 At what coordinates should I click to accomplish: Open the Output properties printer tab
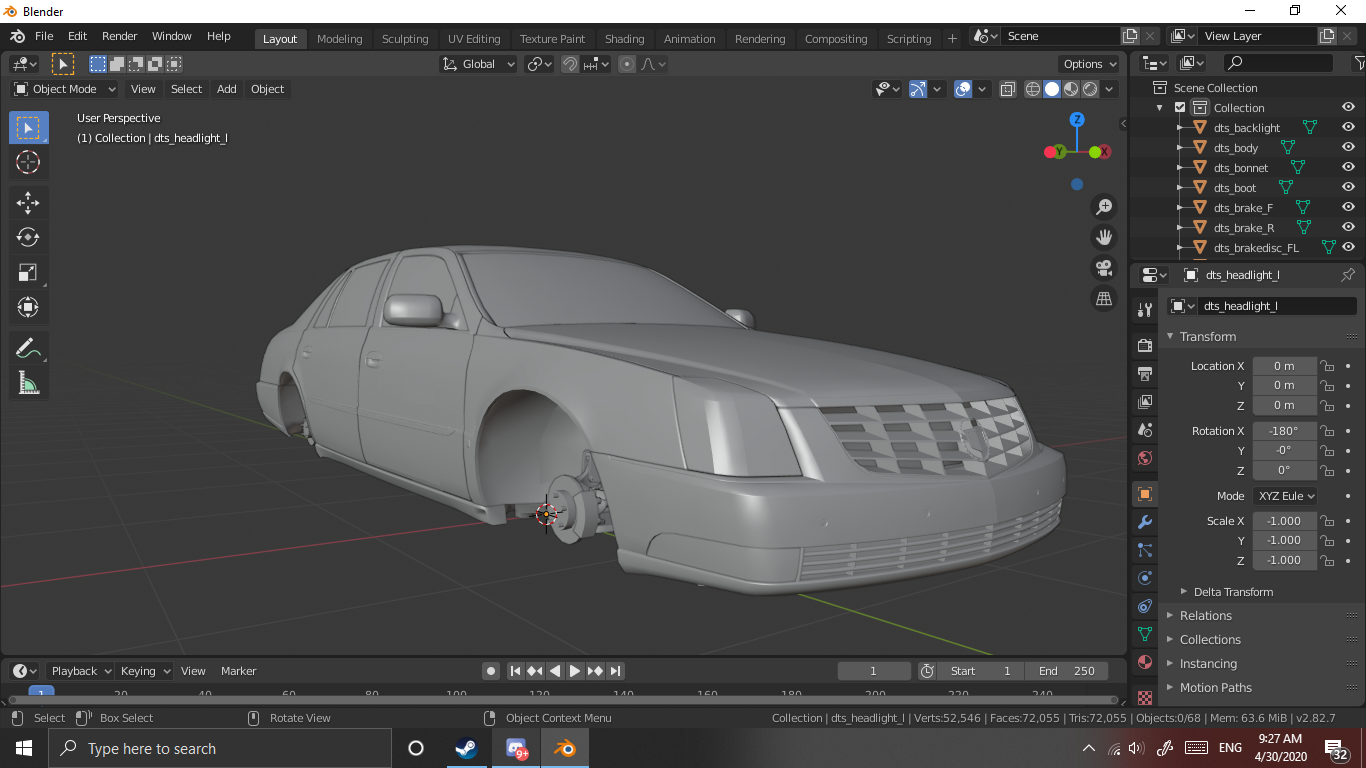click(1145, 373)
